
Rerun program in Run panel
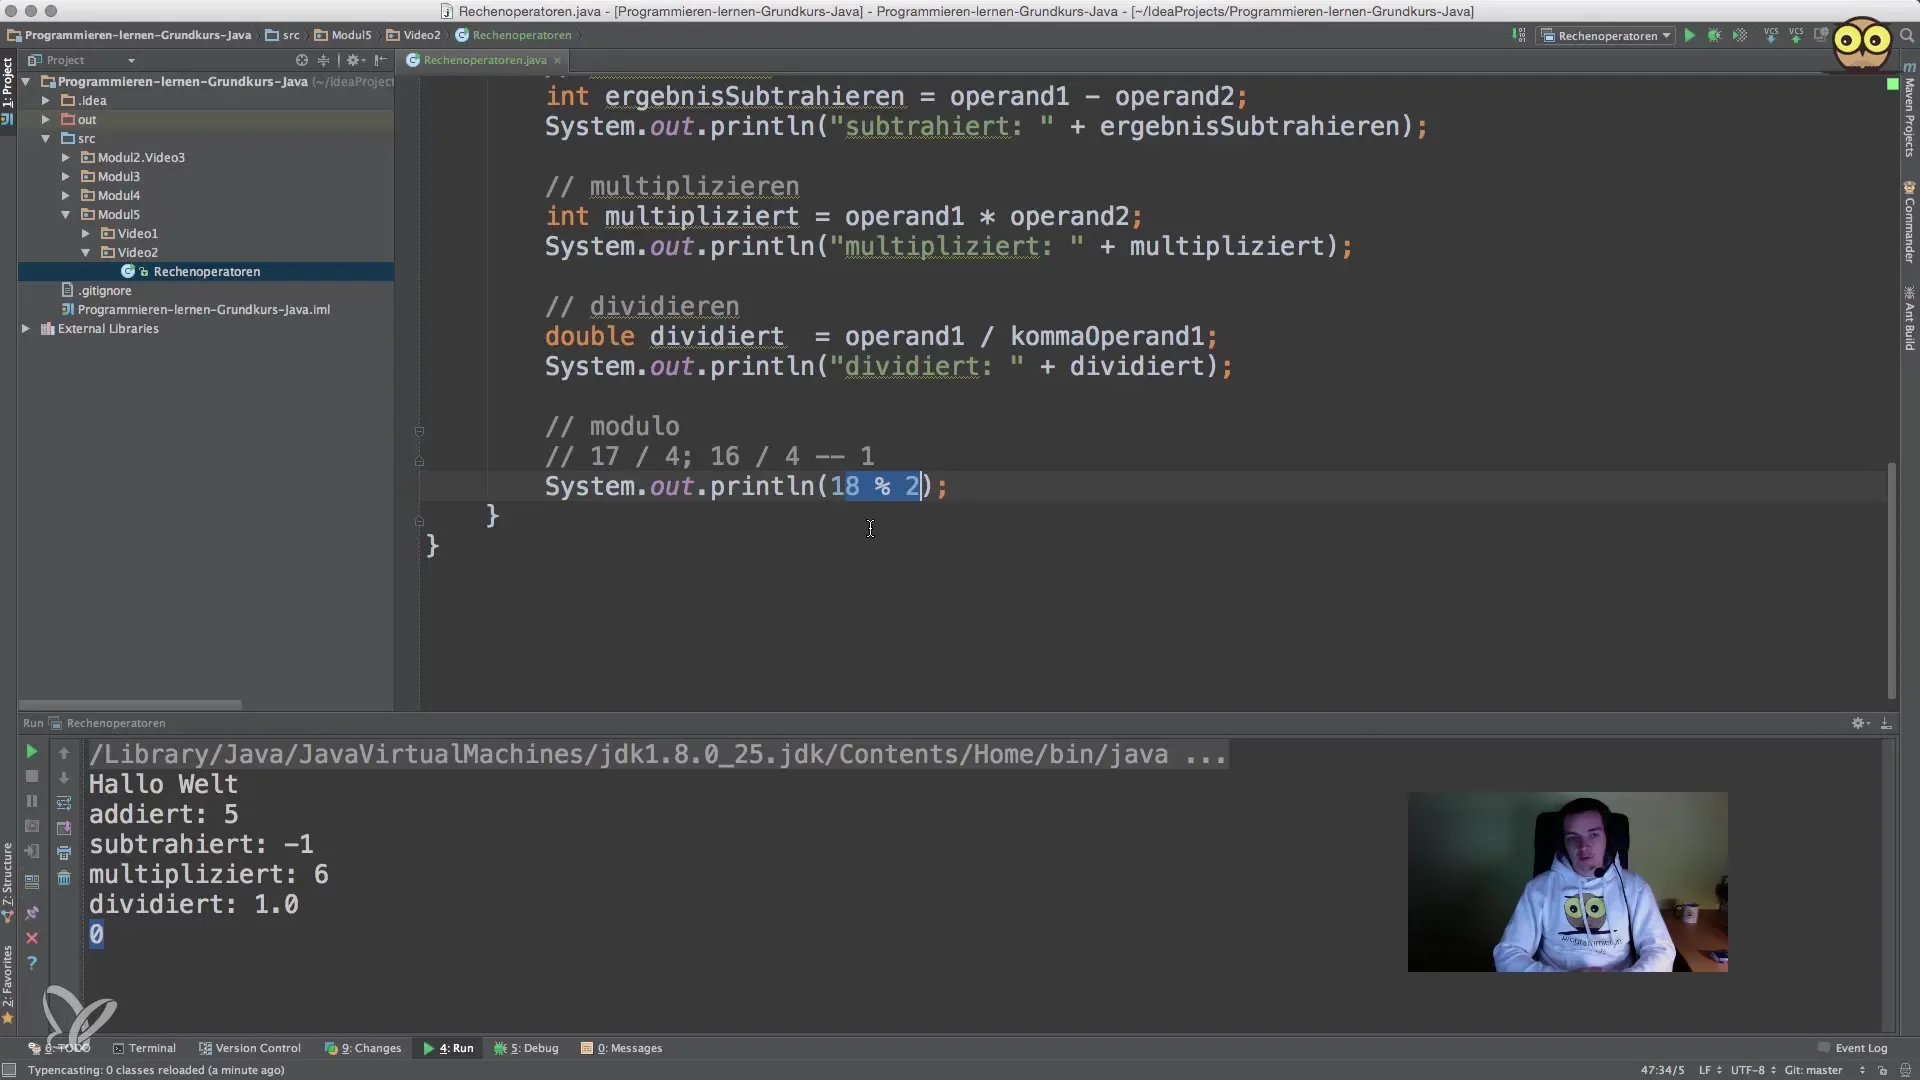click(x=31, y=751)
